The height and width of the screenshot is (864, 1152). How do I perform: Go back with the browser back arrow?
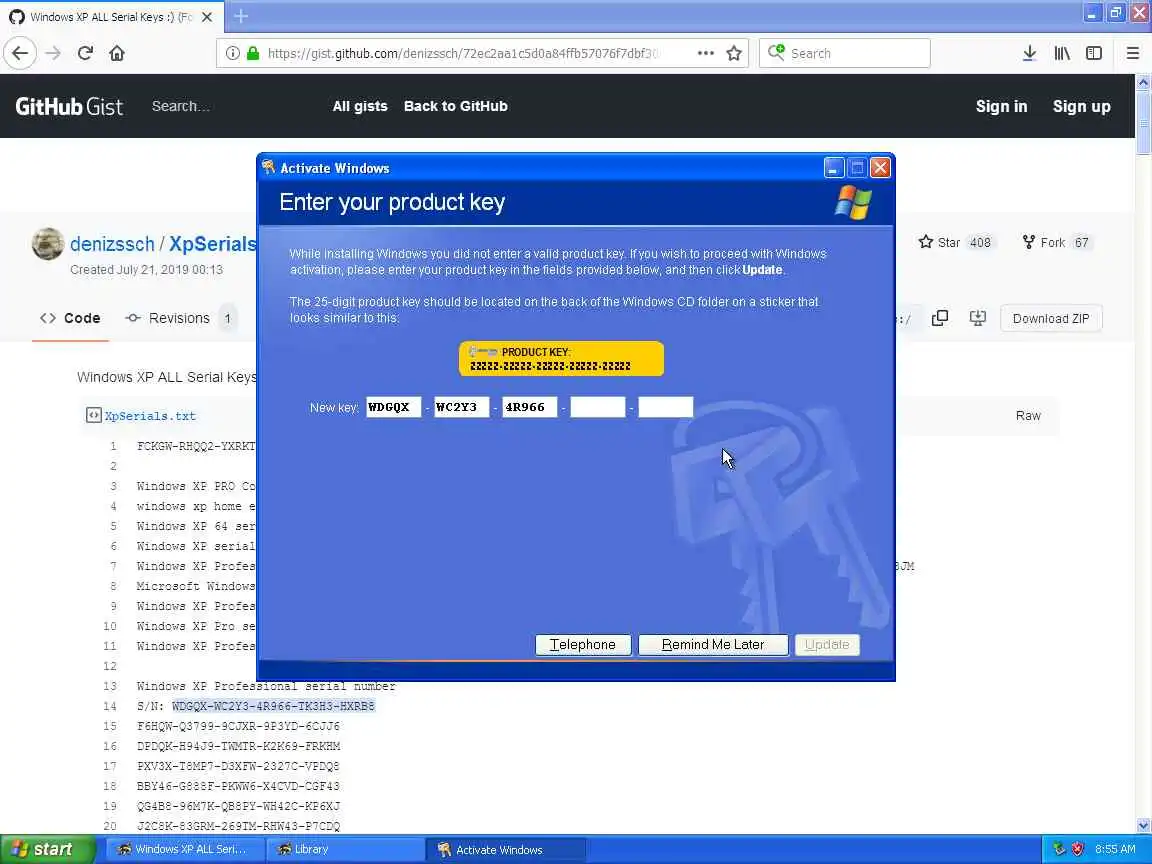(x=20, y=53)
